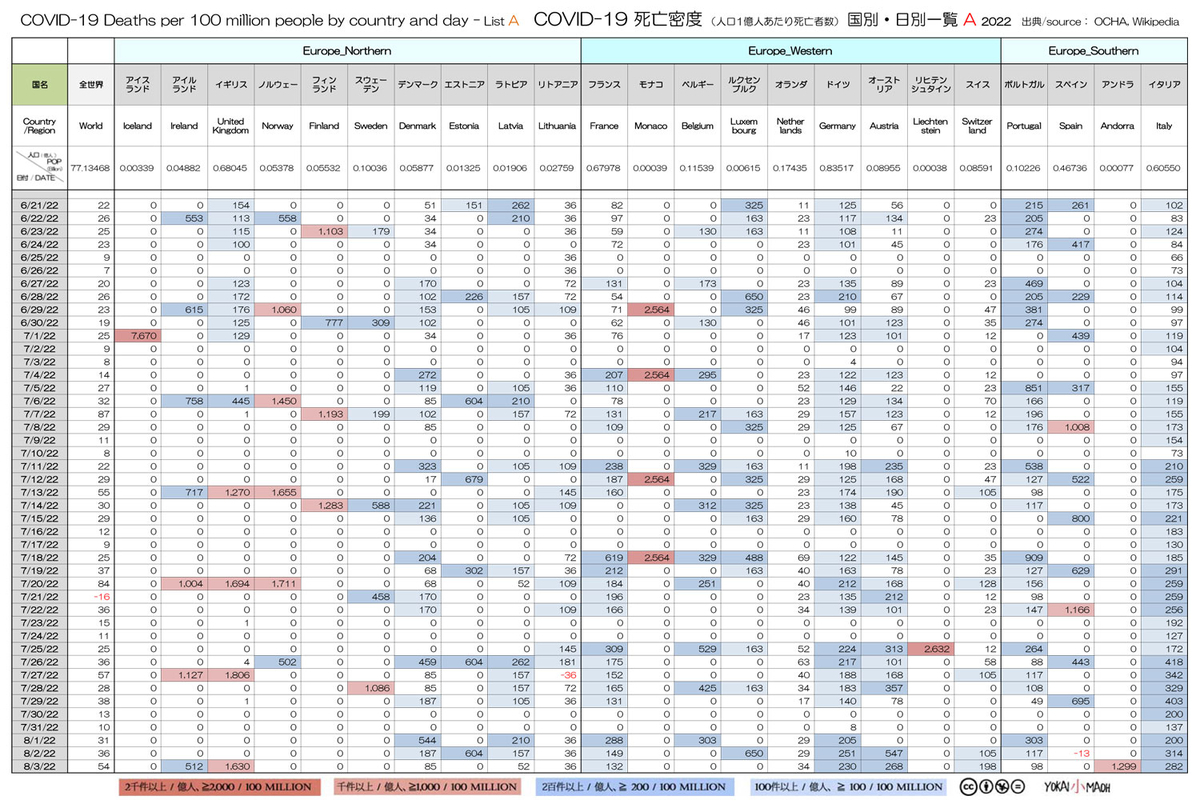1200x804 pixels.
Task: Select the Lithuania column header
Action: pyautogui.click(x=557, y=127)
